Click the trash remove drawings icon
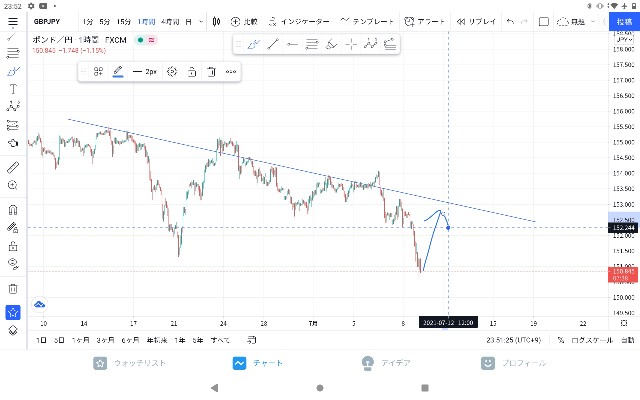Viewport: 640px width, 400px height. pos(13,289)
